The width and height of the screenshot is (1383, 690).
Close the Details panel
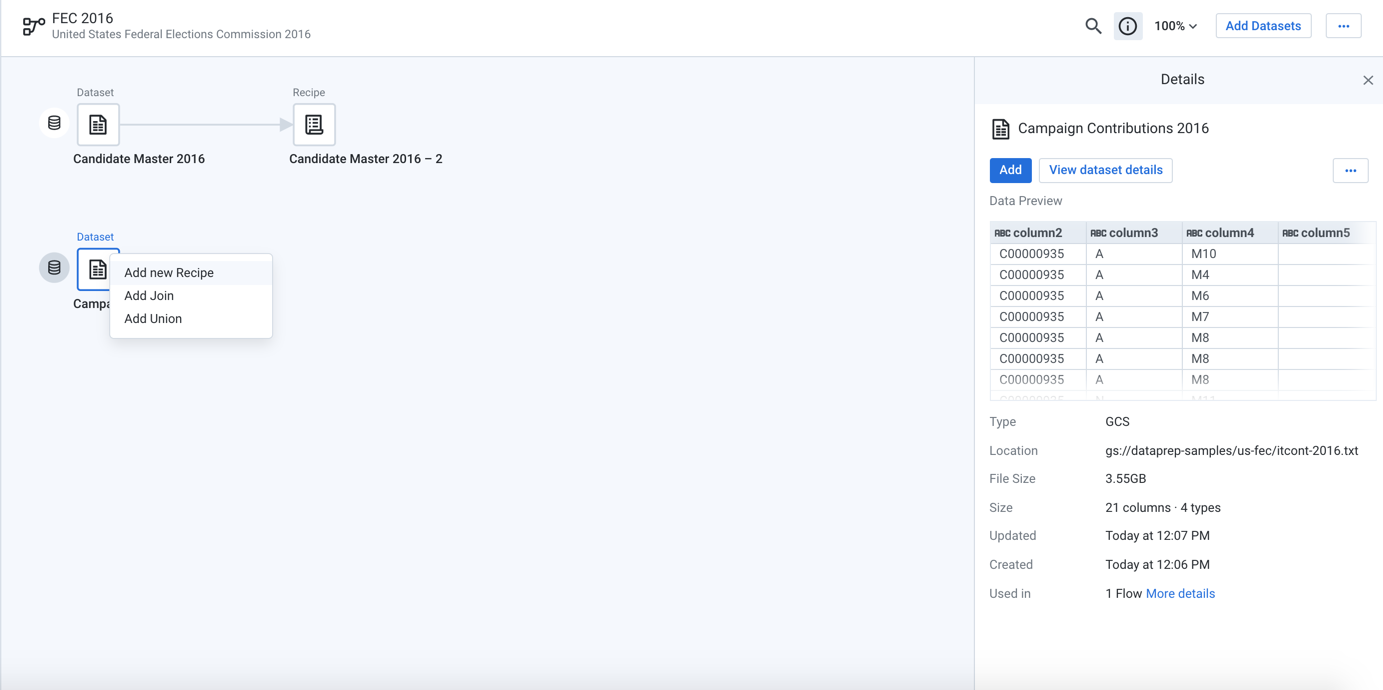click(1368, 80)
